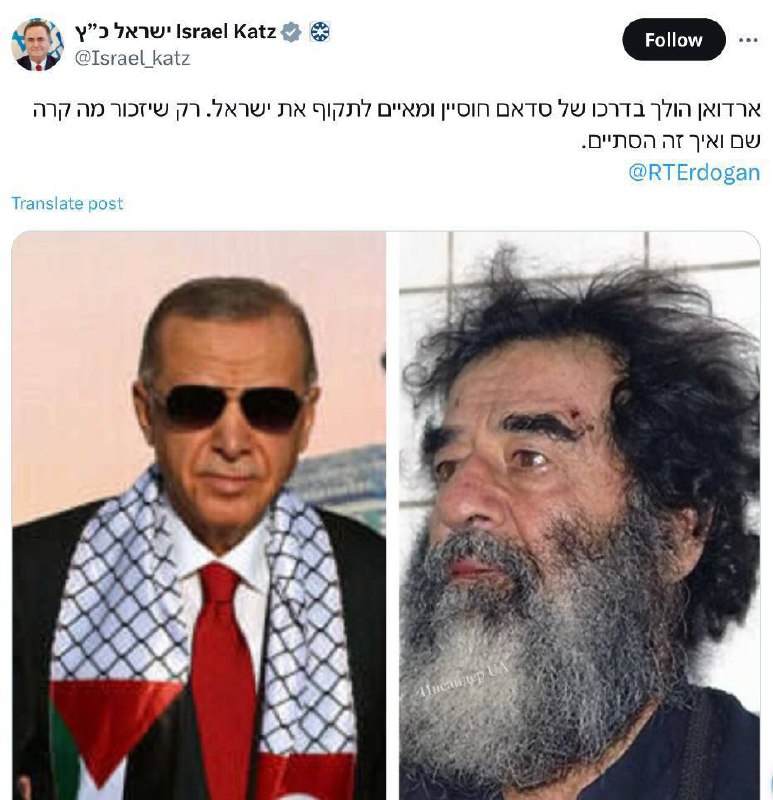Screen dimensions: 773x800
Task: Click the dark sunglasses in left photo
Action: tap(234, 407)
